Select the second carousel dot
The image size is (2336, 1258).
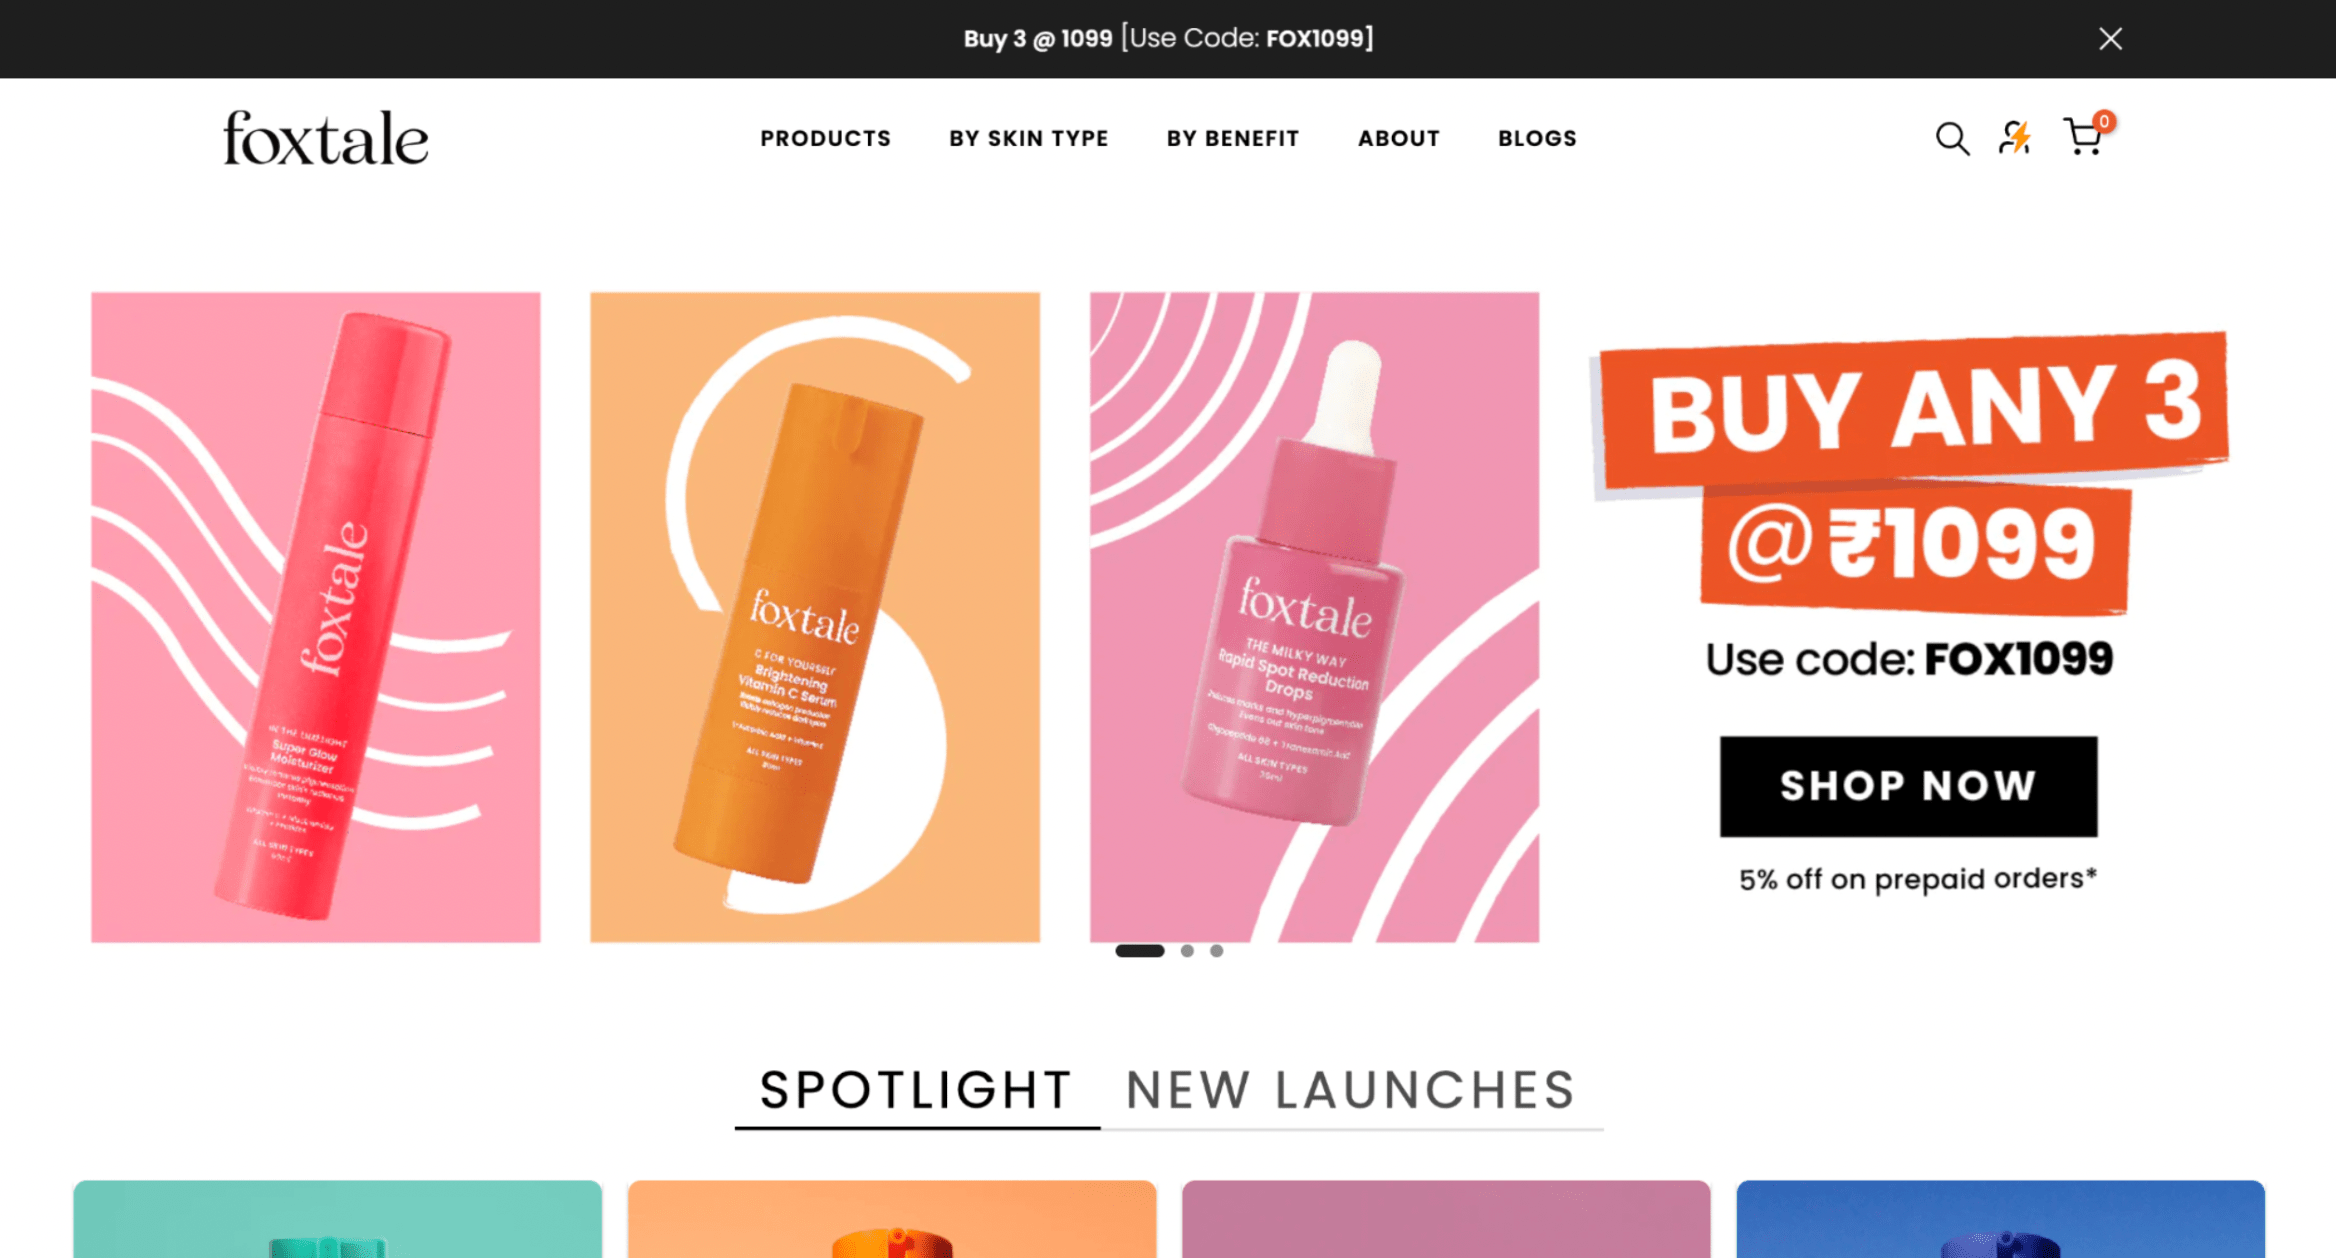(1187, 951)
